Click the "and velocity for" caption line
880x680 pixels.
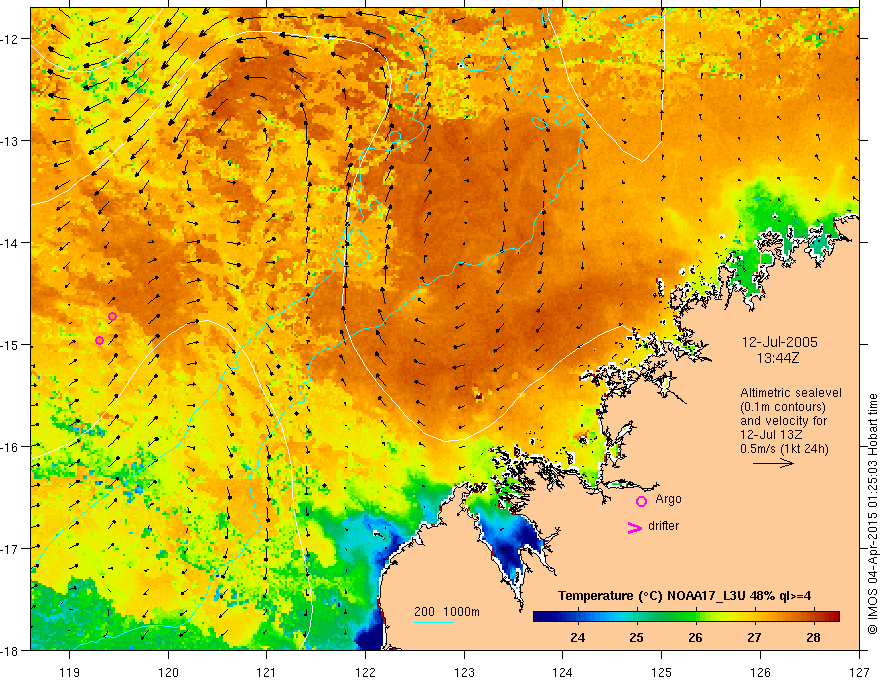tap(783, 421)
